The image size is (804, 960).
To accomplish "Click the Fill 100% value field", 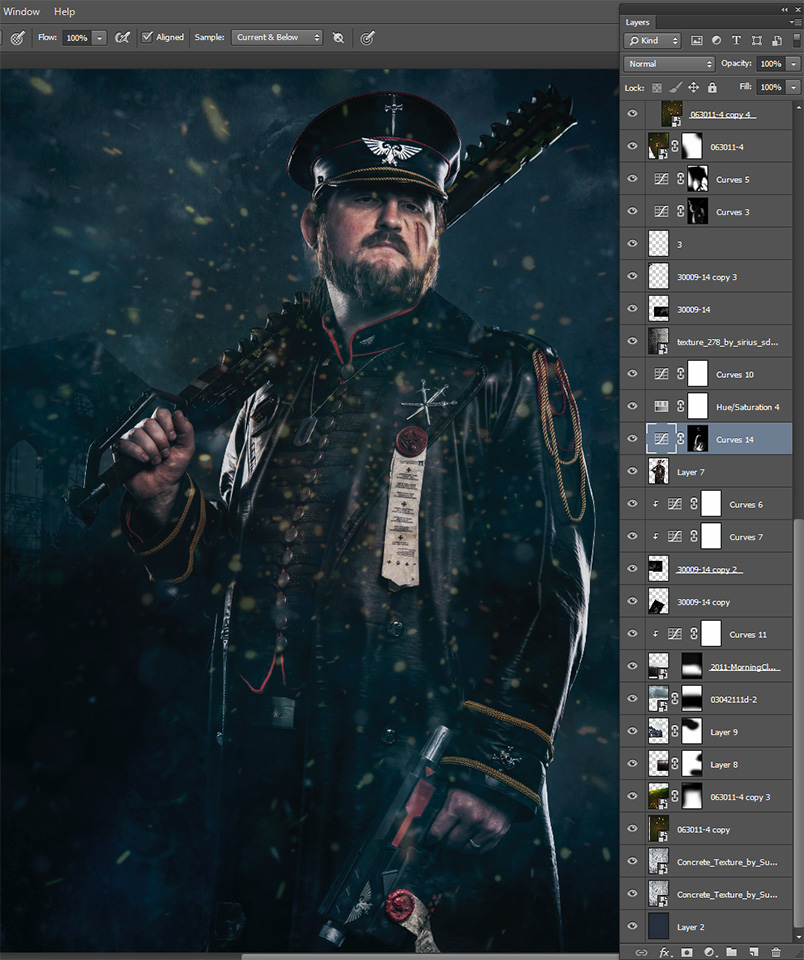I will [x=771, y=87].
